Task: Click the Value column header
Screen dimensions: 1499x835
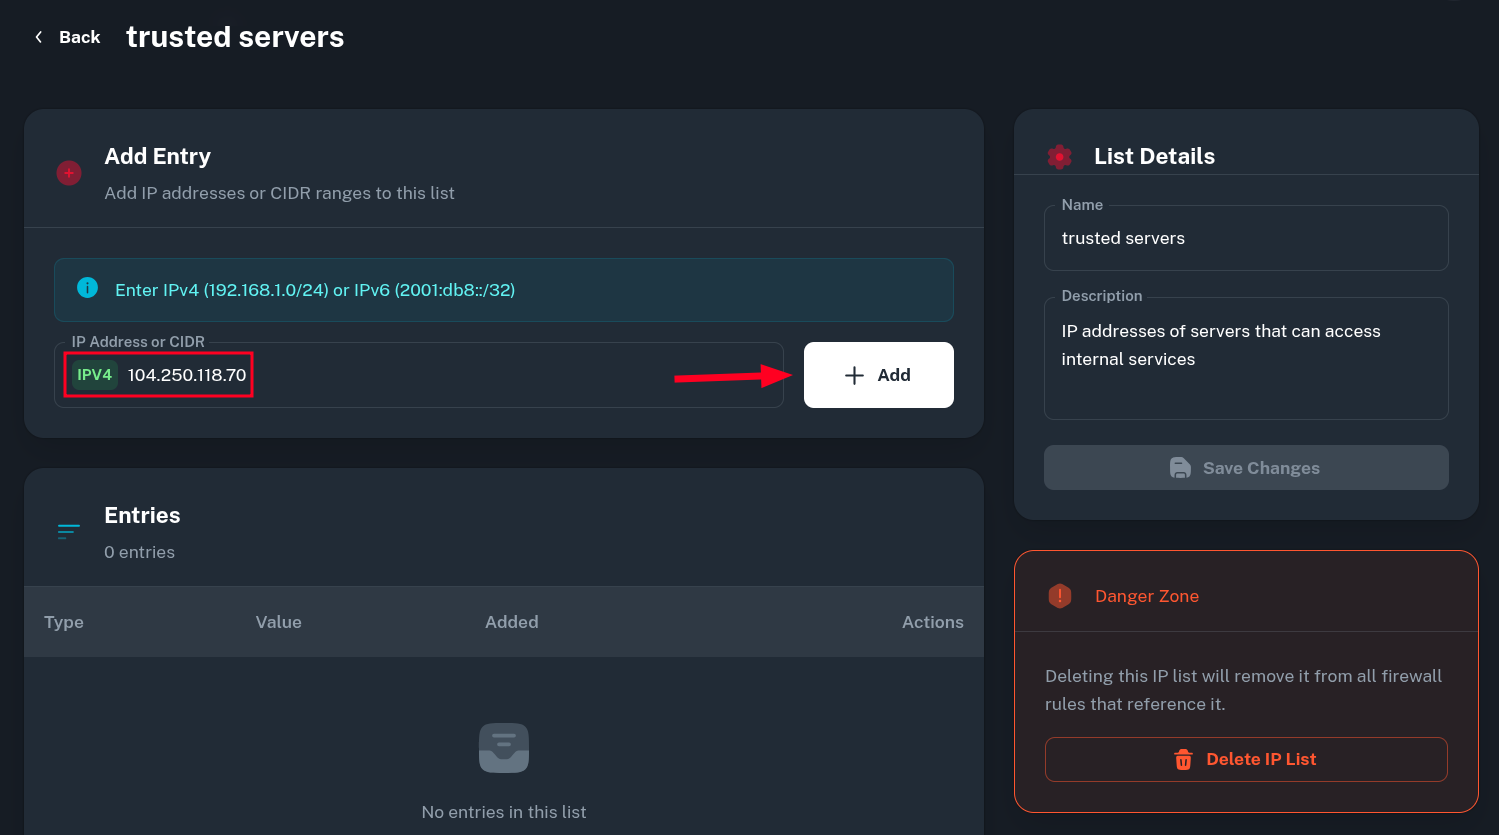Action: [278, 622]
